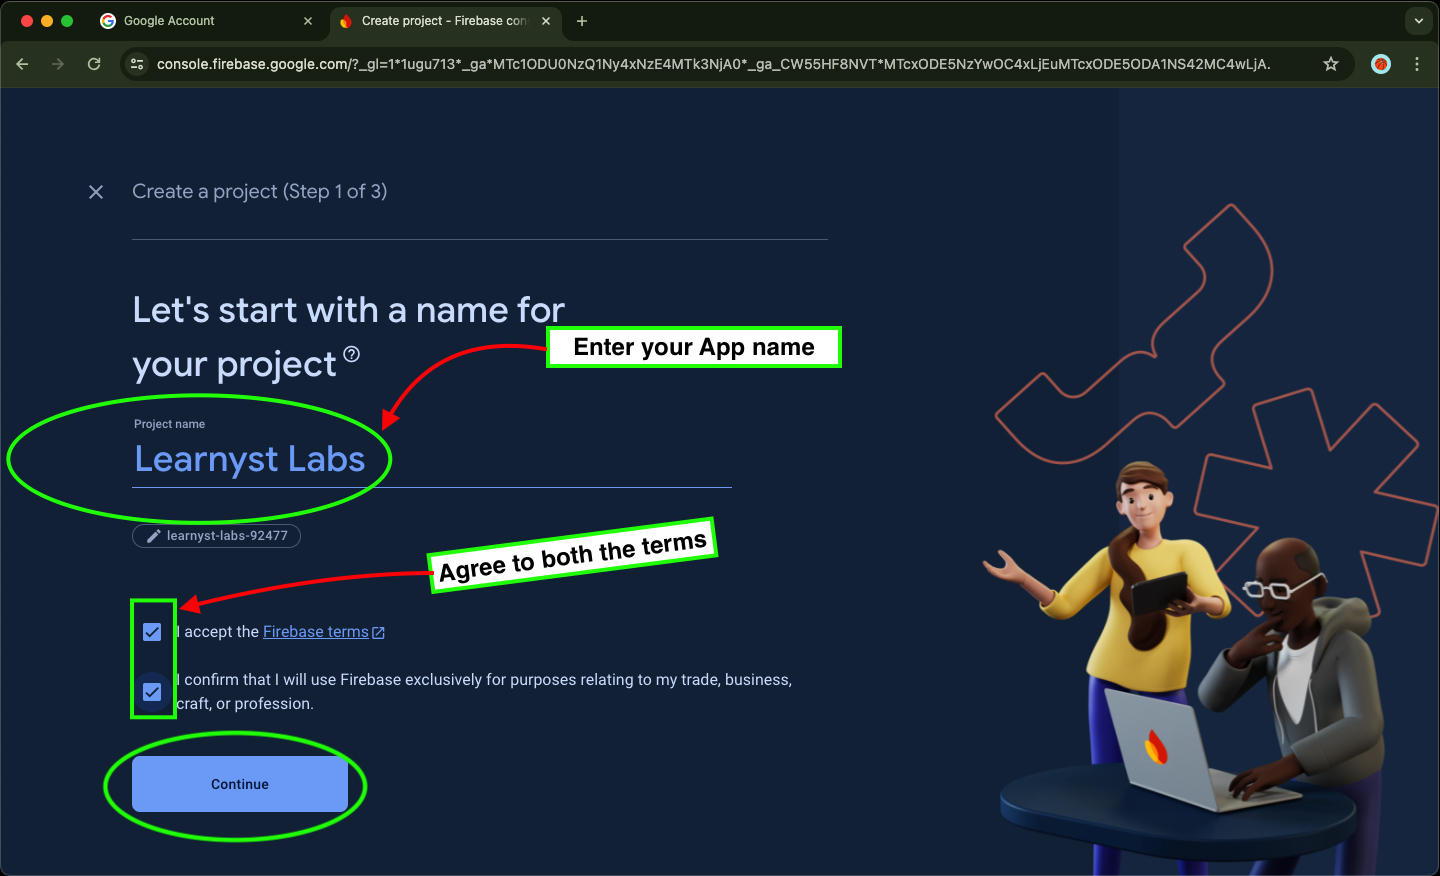Image resolution: width=1440 pixels, height=876 pixels.
Task: Select the Create project Firebase tab
Action: click(440, 20)
